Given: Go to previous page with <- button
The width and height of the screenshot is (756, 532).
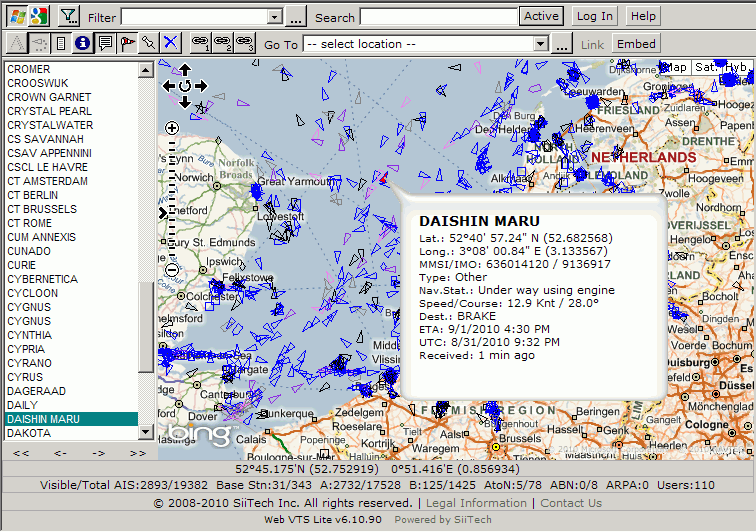Looking at the screenshot, I should click(60, 453).
